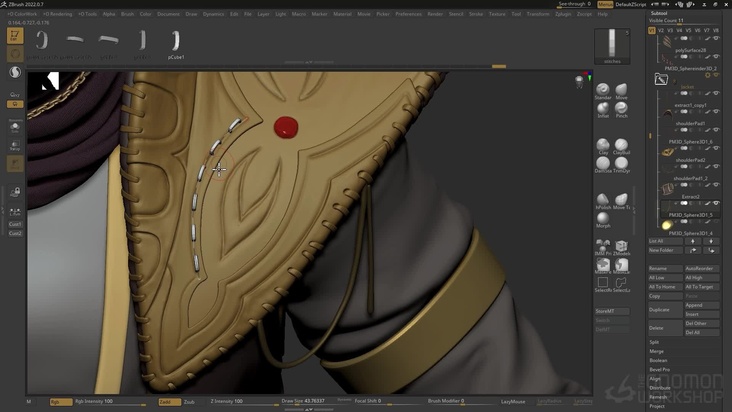Image resolution: width=732 pixels, height=412 pixels.
Task: Select the pCube1 insert mesh
Action: coord(175,40)
